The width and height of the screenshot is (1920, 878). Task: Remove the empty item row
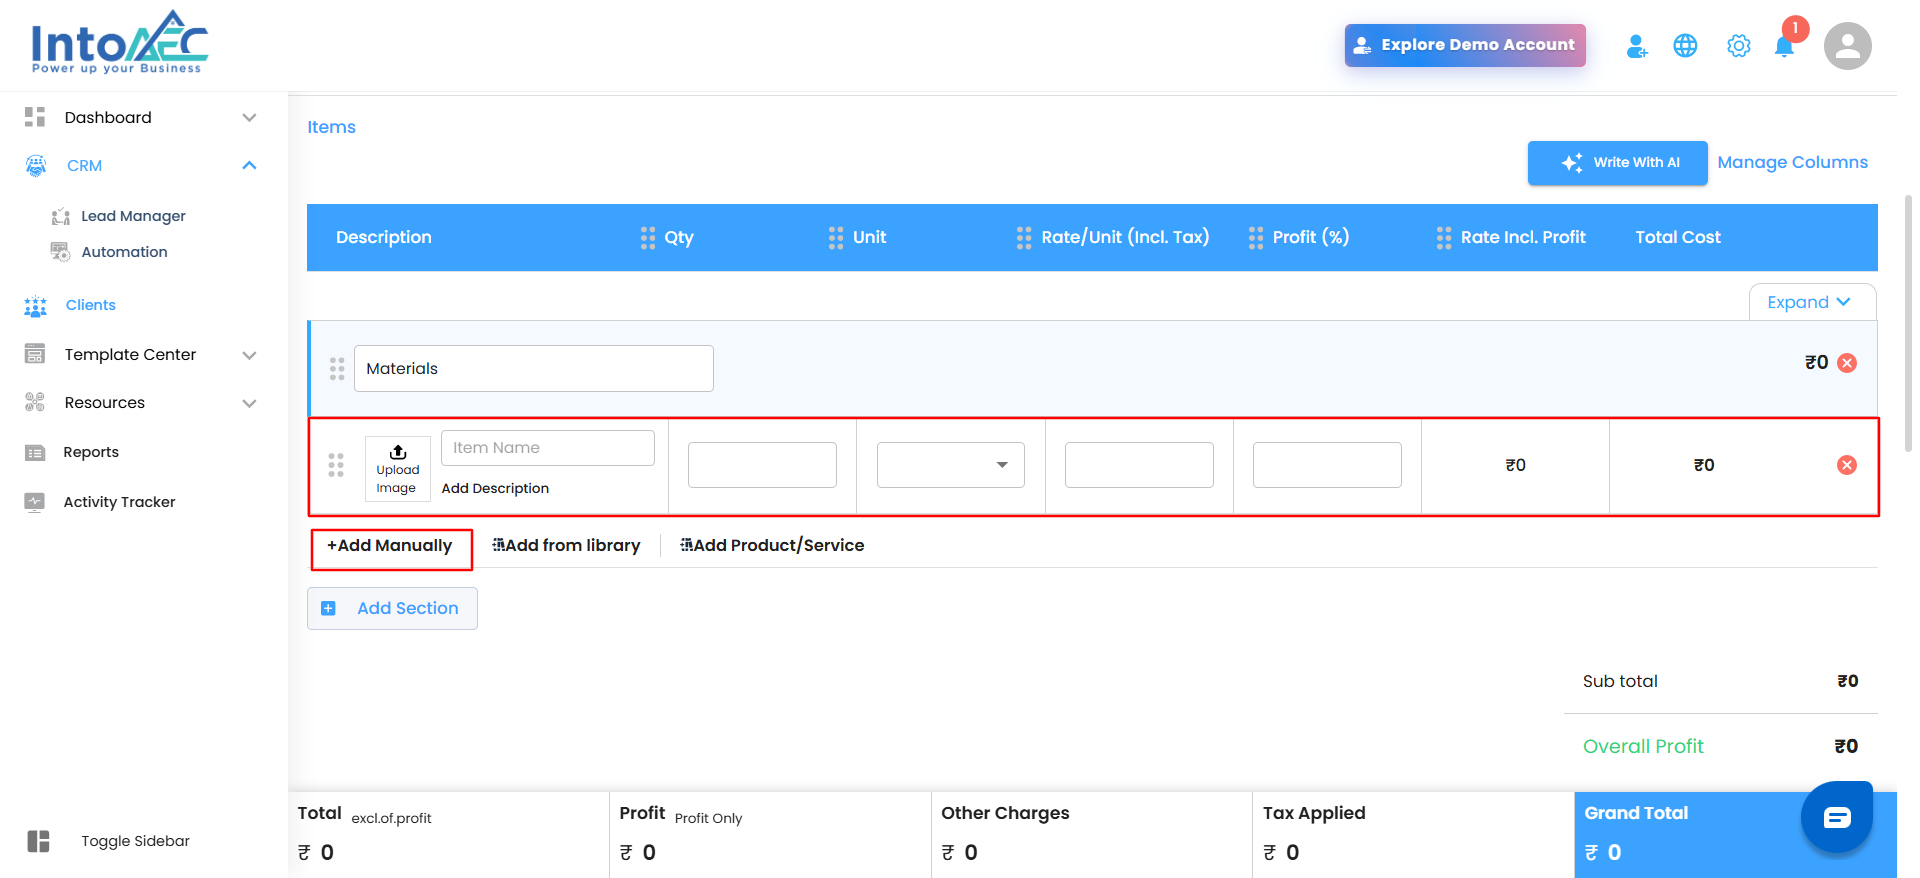click(1847, 465)
